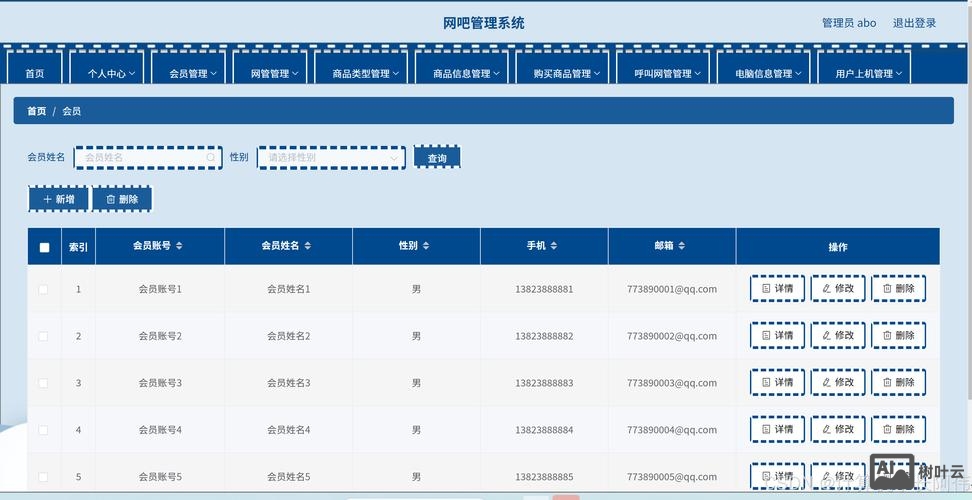Expand the 购买商品管理 menu
This screenshot has height=500, width=972.
[x=562, y=68]
